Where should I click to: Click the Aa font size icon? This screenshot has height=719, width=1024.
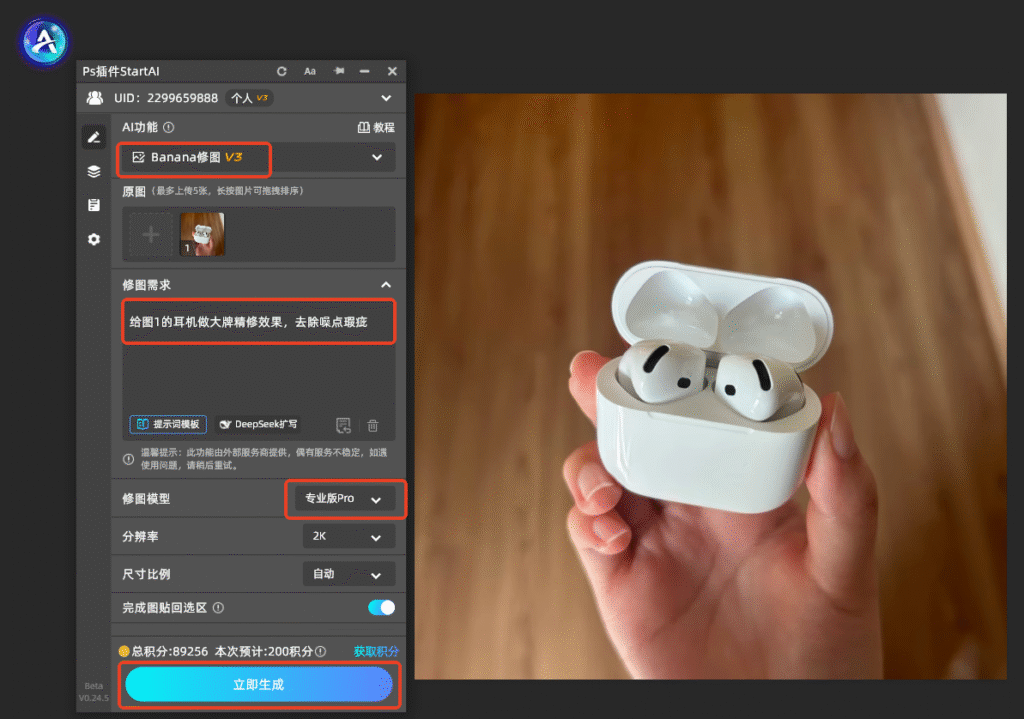point(310,71)
